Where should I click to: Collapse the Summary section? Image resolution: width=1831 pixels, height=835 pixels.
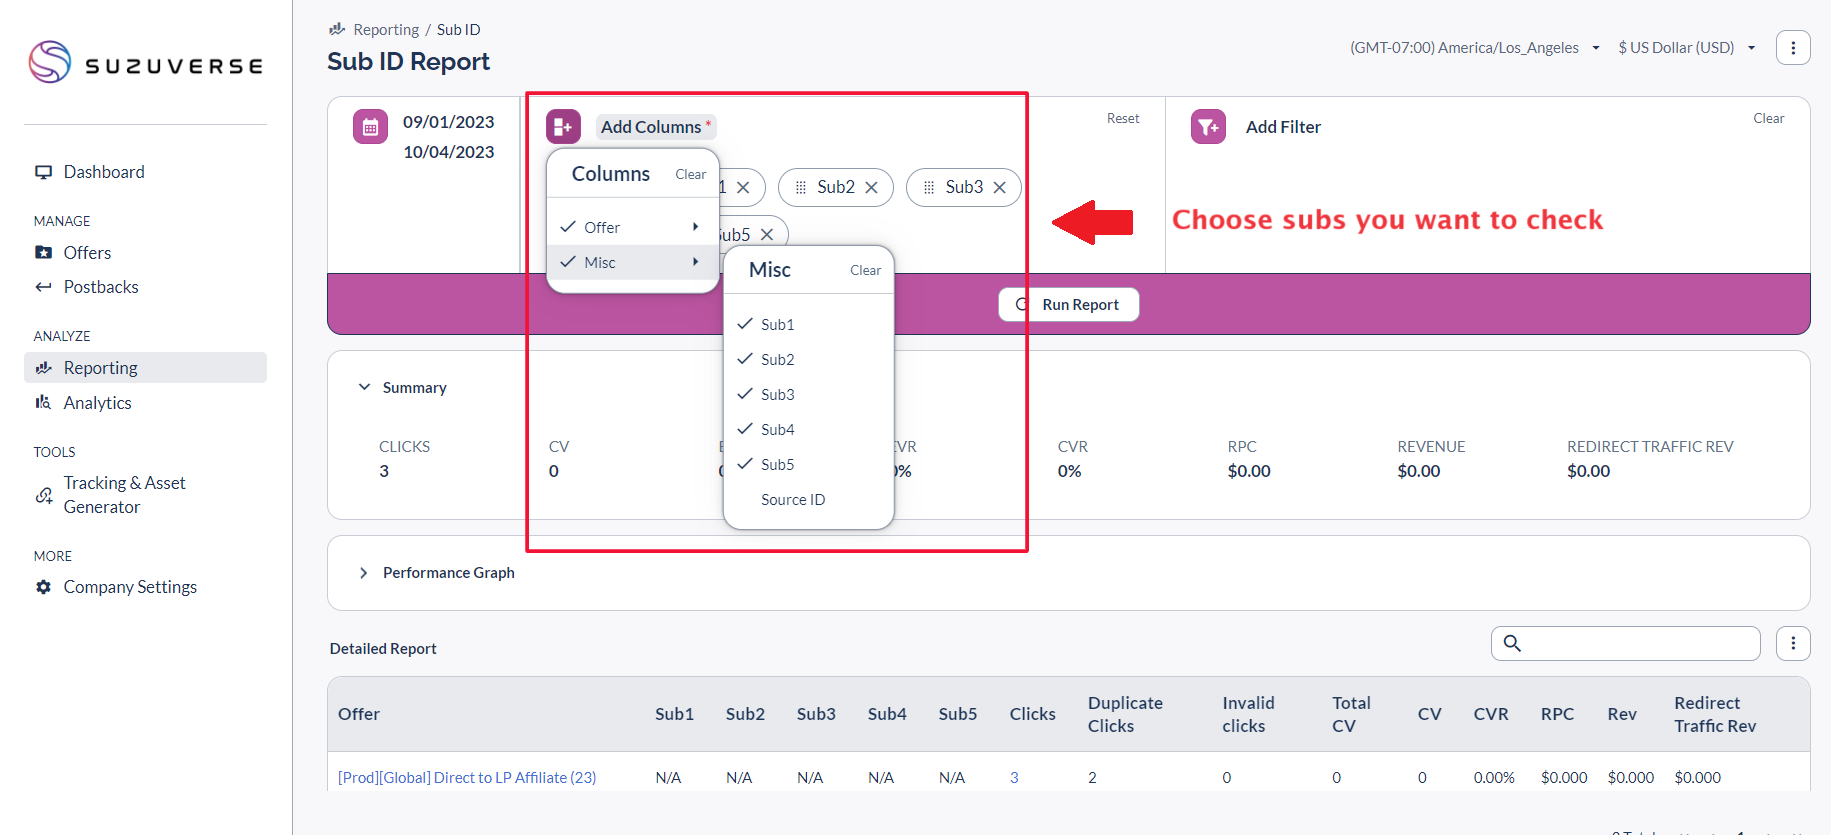click(x=364, y=388)
